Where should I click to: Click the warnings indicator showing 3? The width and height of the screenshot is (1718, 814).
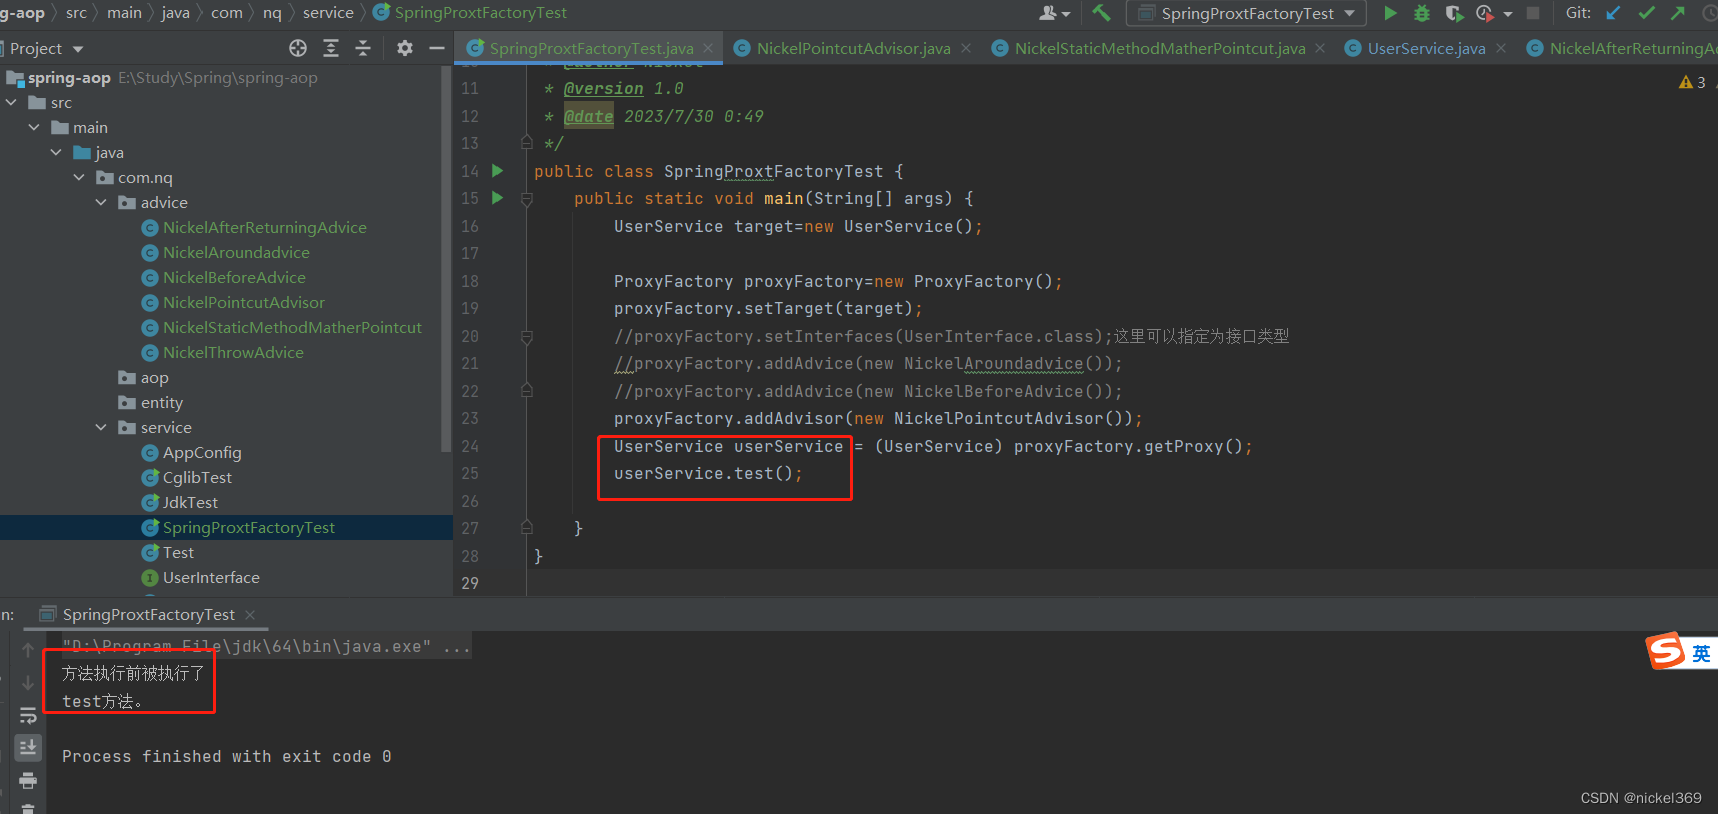click(x=1692, y=82)
